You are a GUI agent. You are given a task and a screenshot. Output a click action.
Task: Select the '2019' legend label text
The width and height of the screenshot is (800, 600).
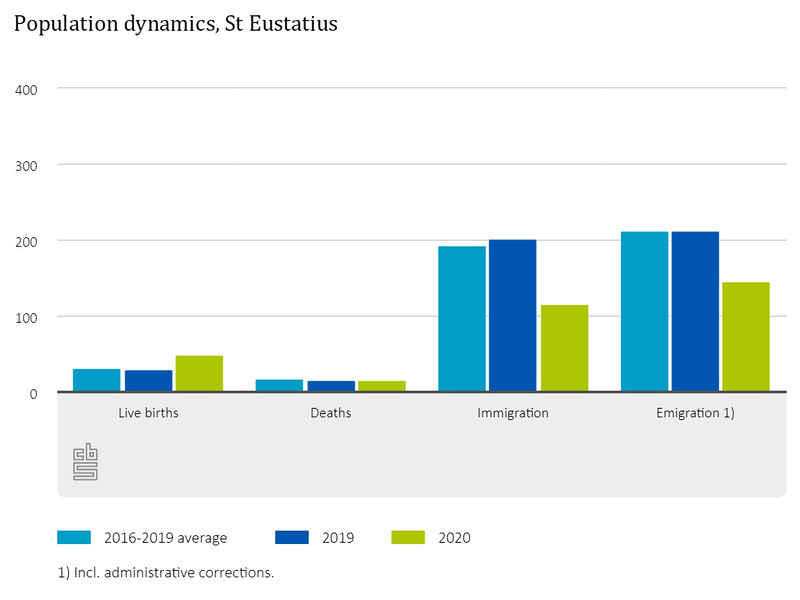[x=338, y=538]
